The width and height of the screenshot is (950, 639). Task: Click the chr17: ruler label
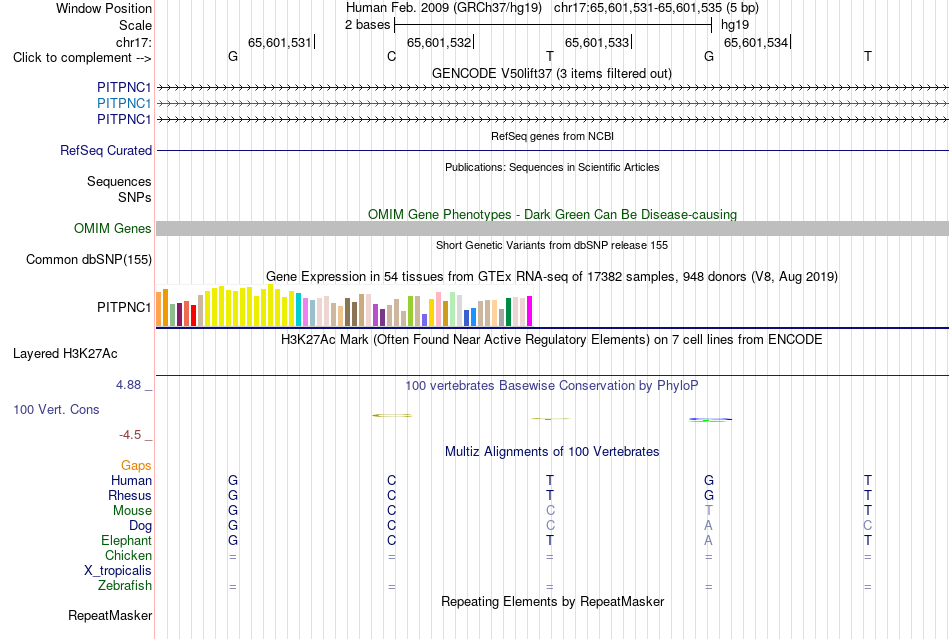133,42
